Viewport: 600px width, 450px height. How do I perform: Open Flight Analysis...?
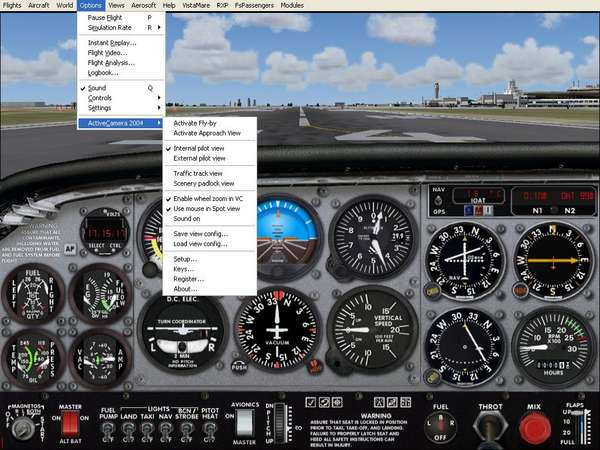121,63
